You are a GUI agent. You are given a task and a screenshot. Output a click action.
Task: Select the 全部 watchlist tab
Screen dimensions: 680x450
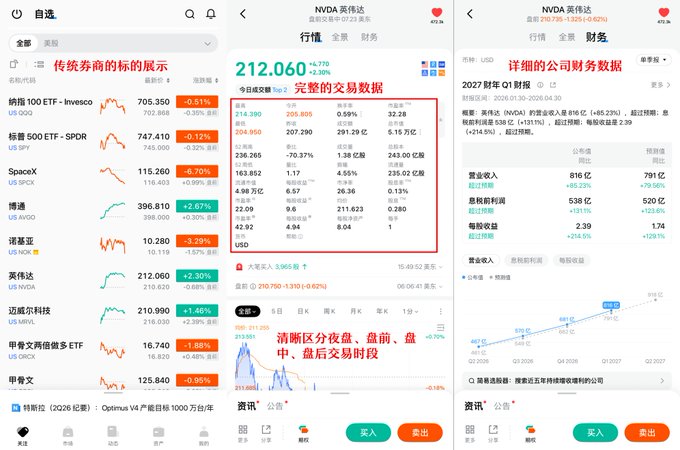23,43
